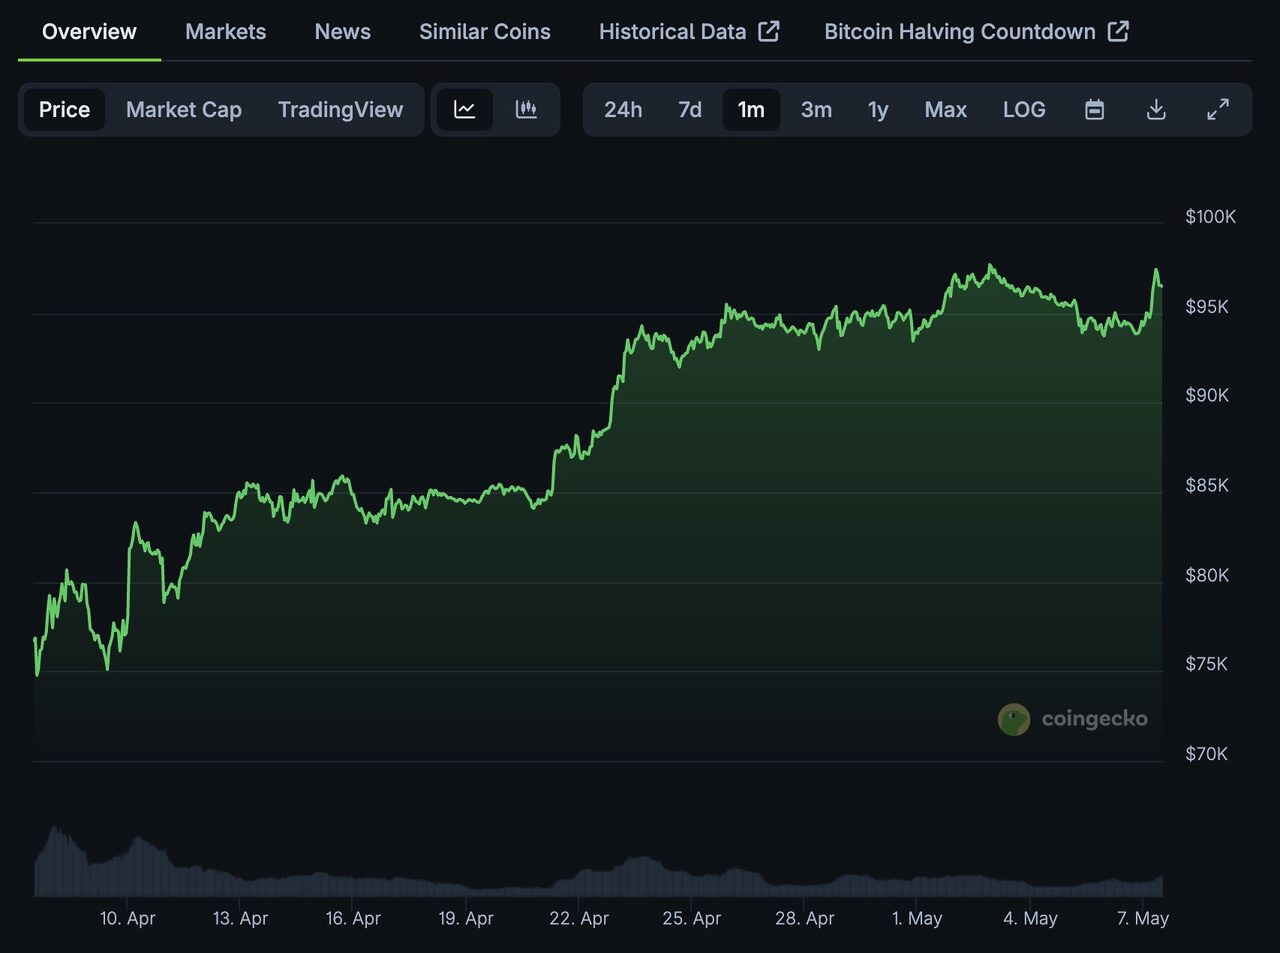This screenshot has height=953, width=1280.
Task: Click the chart download icon
Action: [x=1156, y=110]
